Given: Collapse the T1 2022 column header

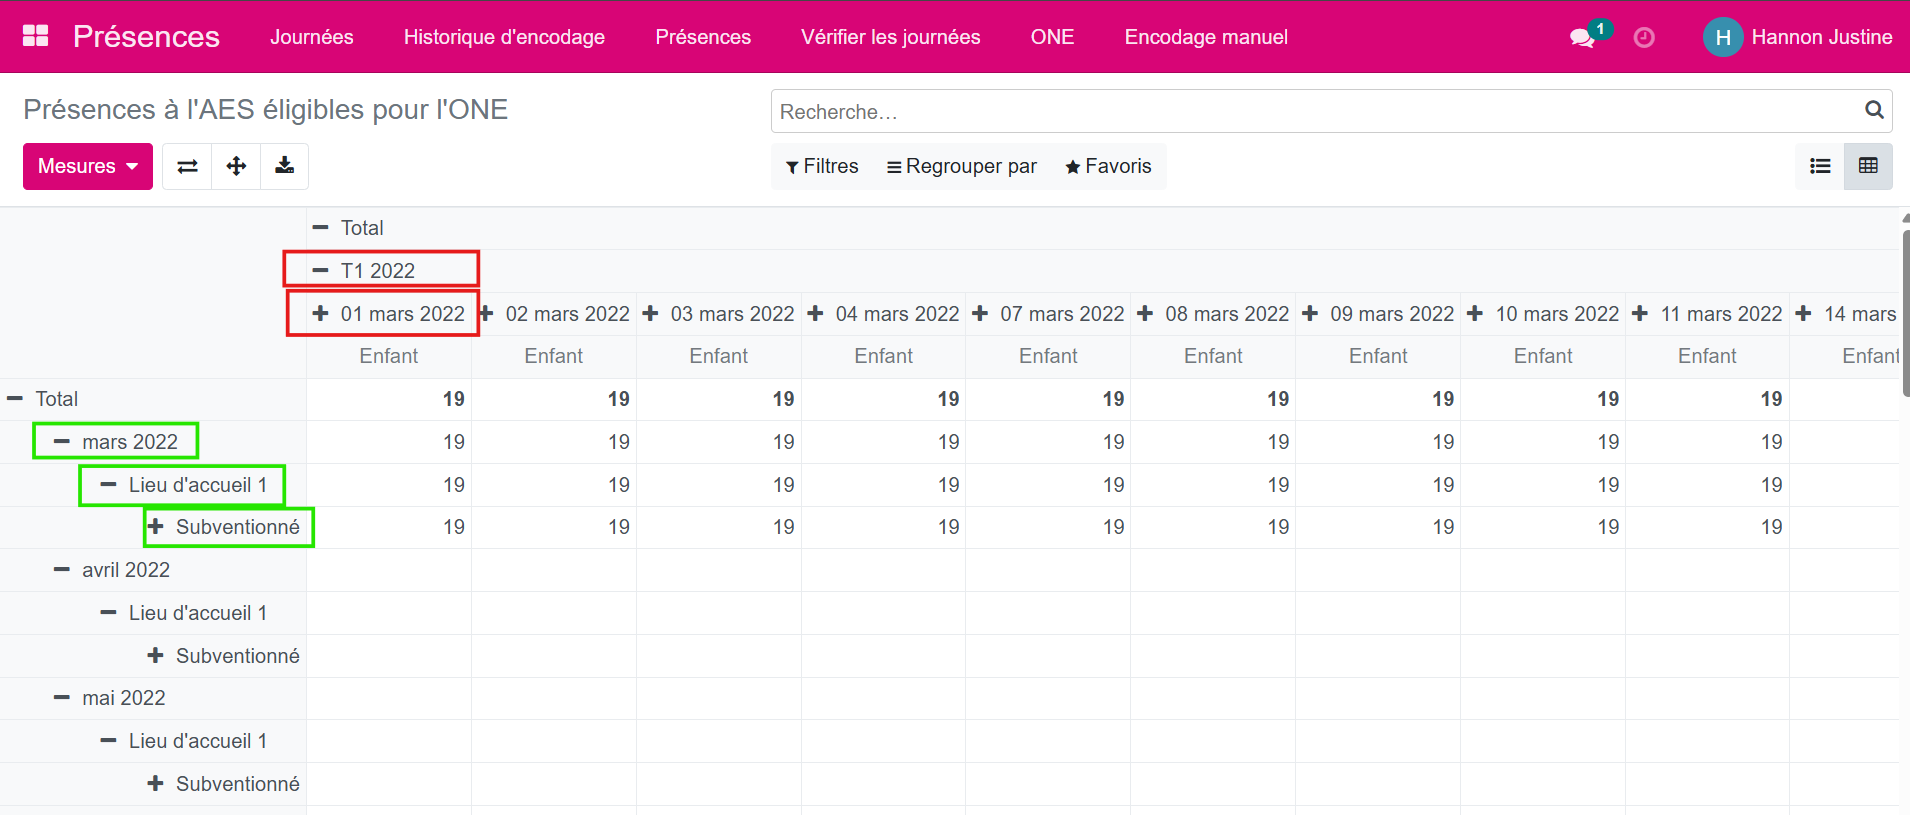Looking at the screenshot, I should (377, 270).
